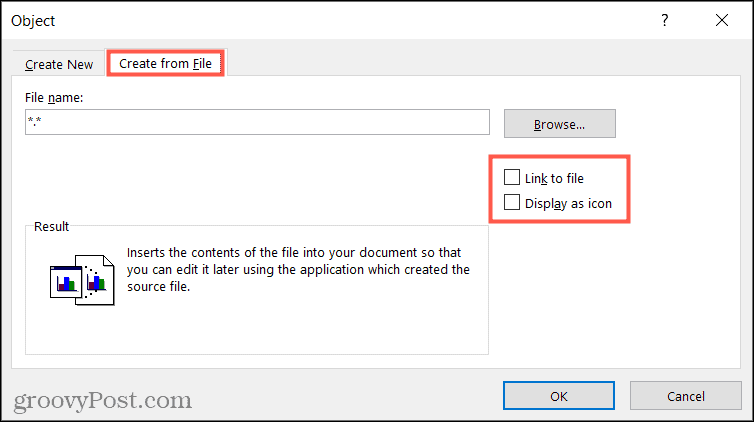Dismiss the dialog using Cancel
Screen dimensions: 754x422
tap(685, 396)
